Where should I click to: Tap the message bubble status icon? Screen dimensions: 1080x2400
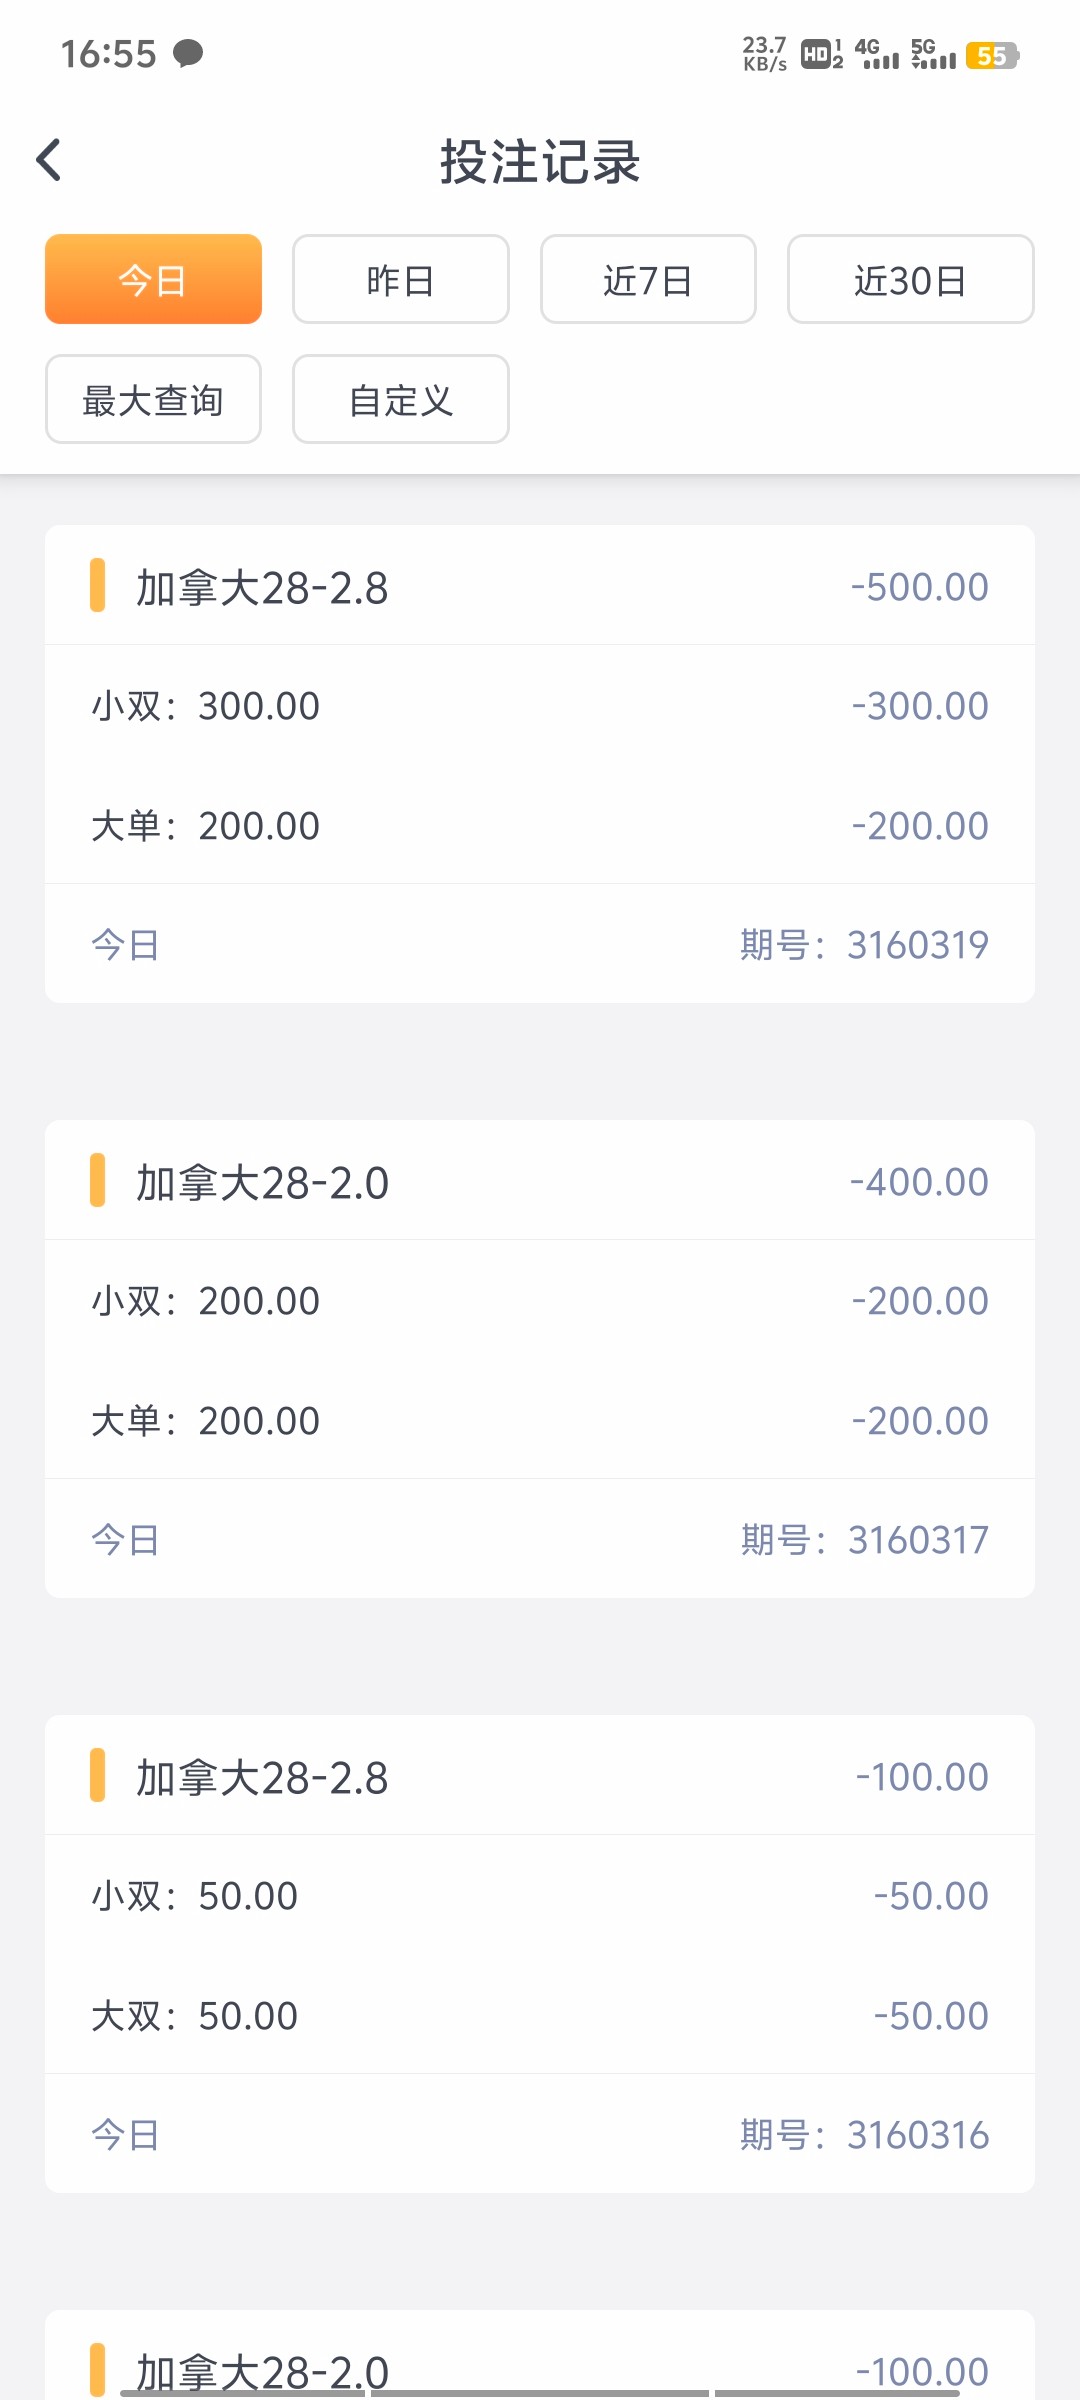(188, 53)
